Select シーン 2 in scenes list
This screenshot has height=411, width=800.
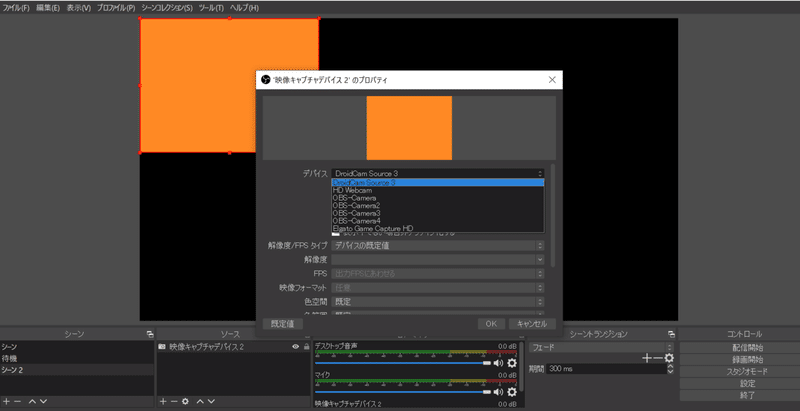tap(77, 370)
